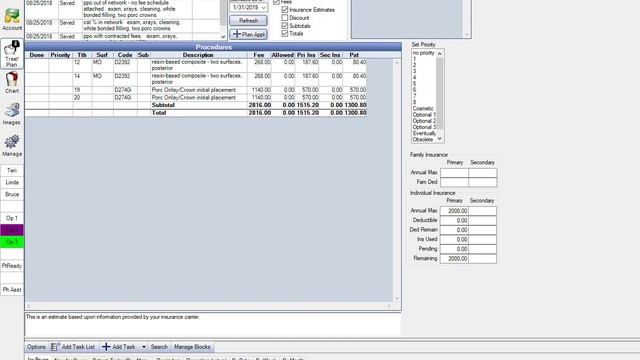Set priority to Eventually

(x=424, y=133)
